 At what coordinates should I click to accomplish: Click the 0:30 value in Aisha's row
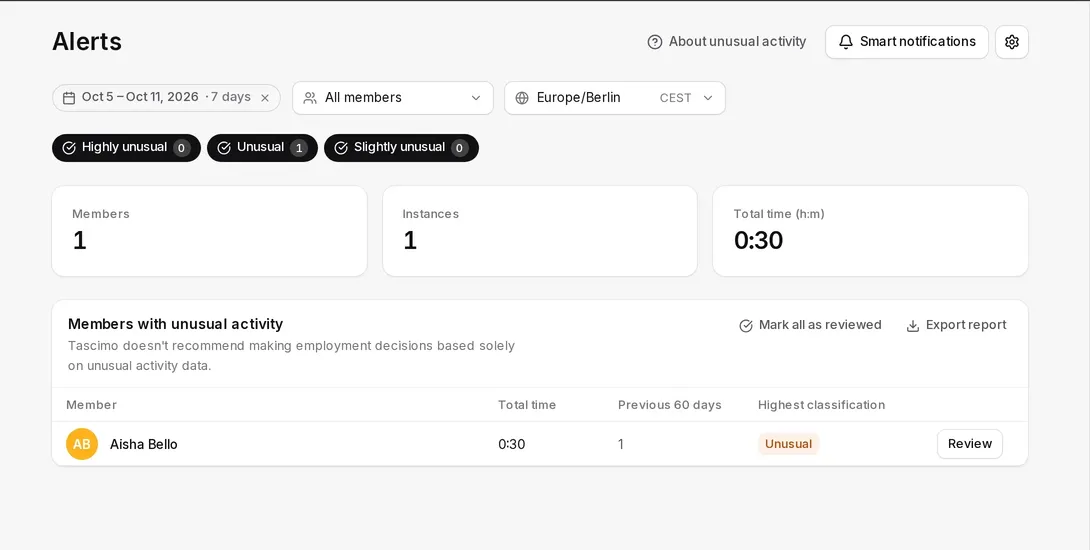click(x=512, y=444)
